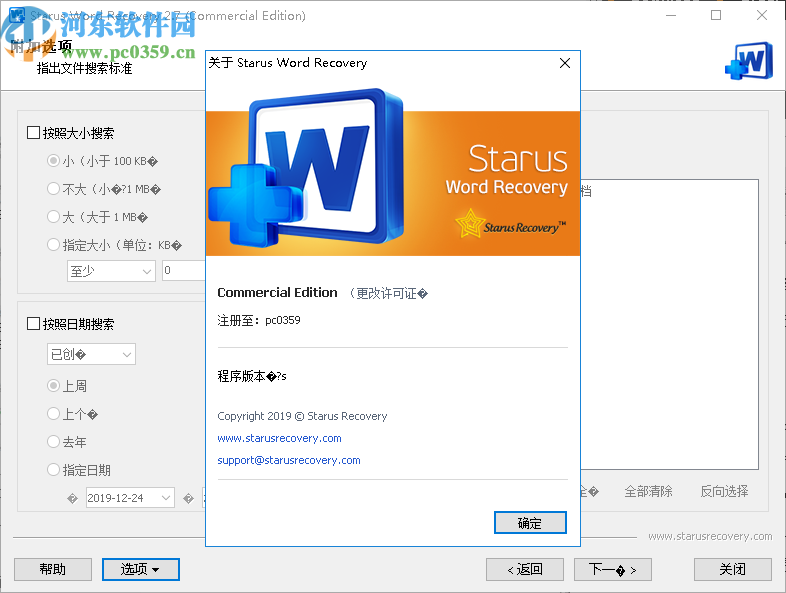Viewport: 786px width, 593px height.
Task: Click the size value field showing 0
Action: (183, 271)
